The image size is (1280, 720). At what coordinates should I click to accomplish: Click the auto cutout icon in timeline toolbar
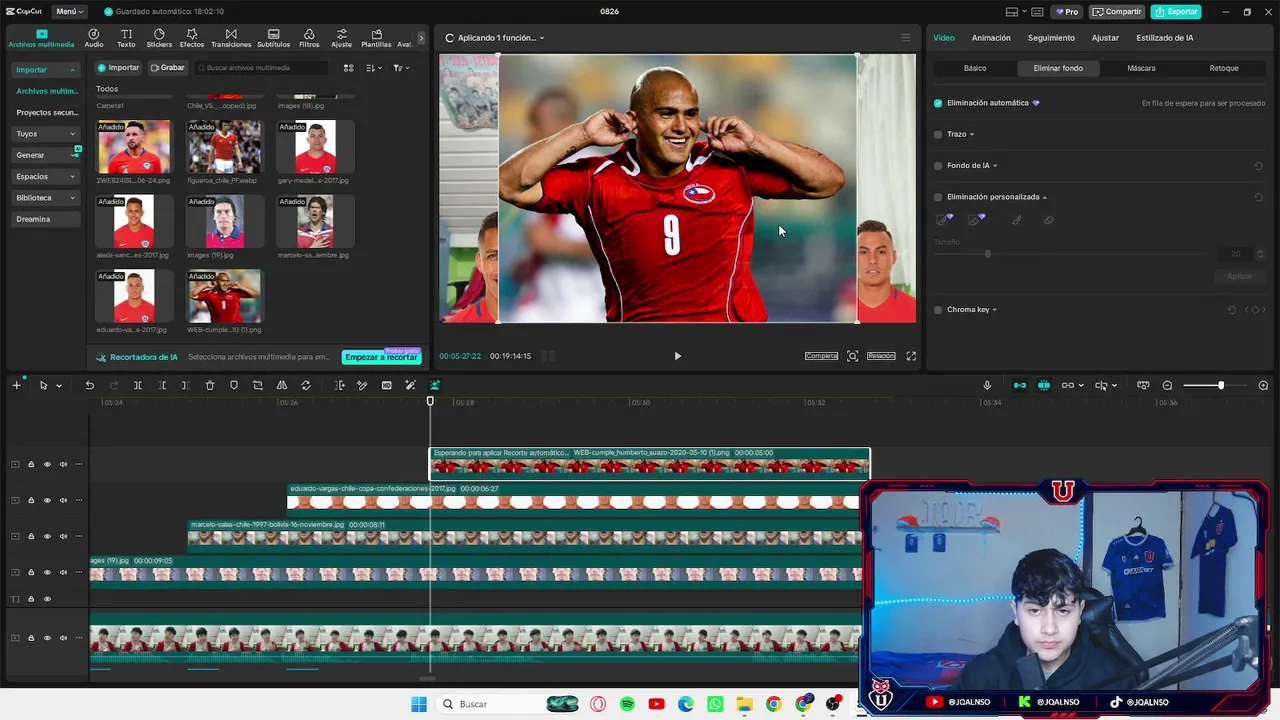tap(435, 386)
